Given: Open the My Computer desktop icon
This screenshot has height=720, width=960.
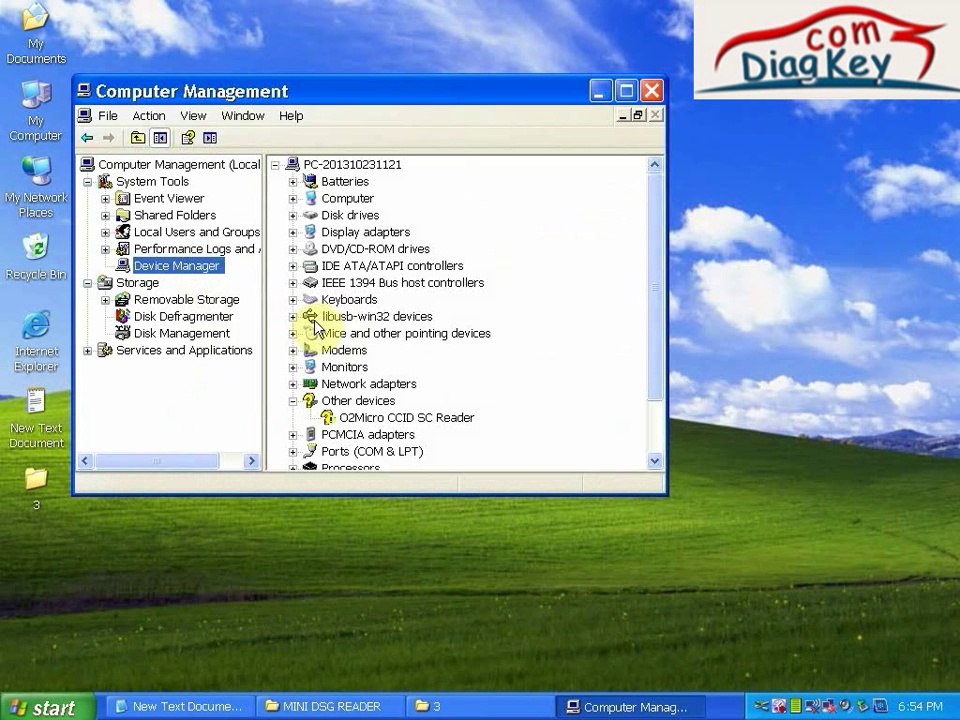Looking at the screenshot, I should [x=36, y=110].
